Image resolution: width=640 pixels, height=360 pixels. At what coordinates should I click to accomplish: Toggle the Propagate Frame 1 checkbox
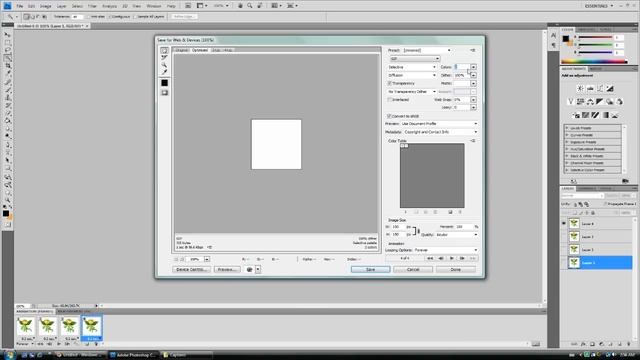[605, 204]
